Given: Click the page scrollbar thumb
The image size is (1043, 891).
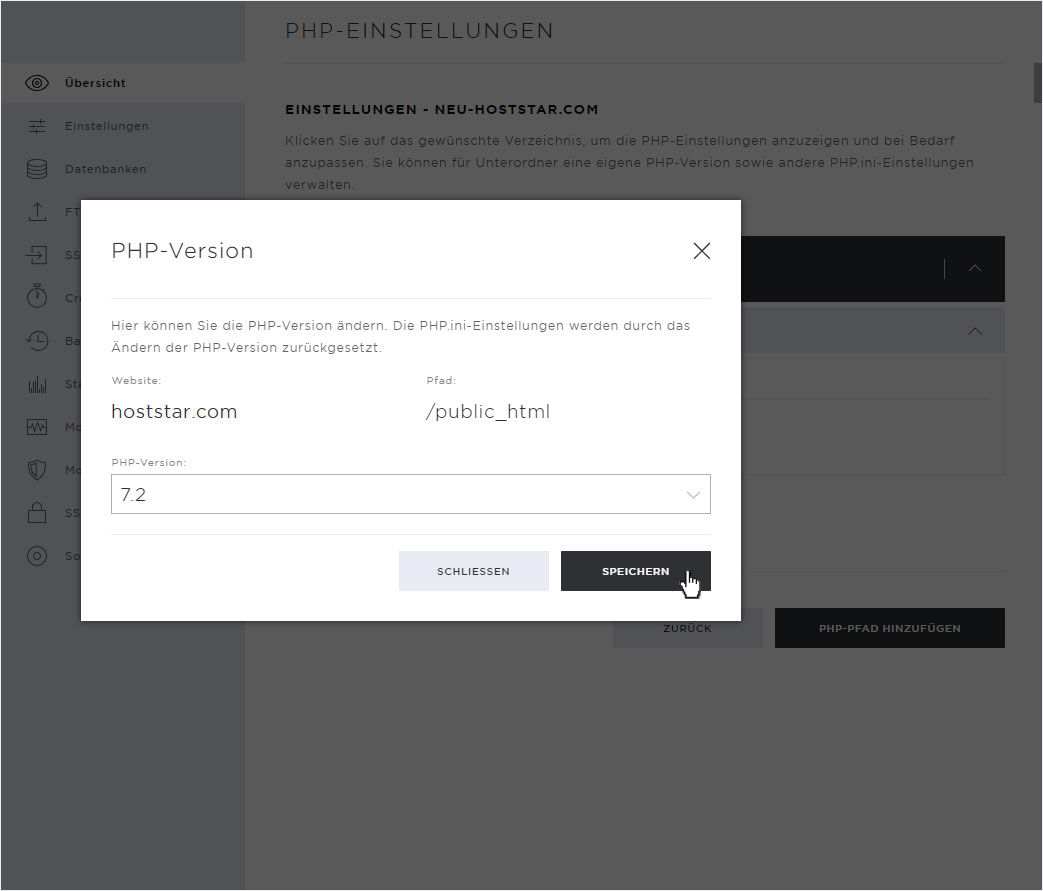Looking at the screenshot, I should click(1037, 83).
